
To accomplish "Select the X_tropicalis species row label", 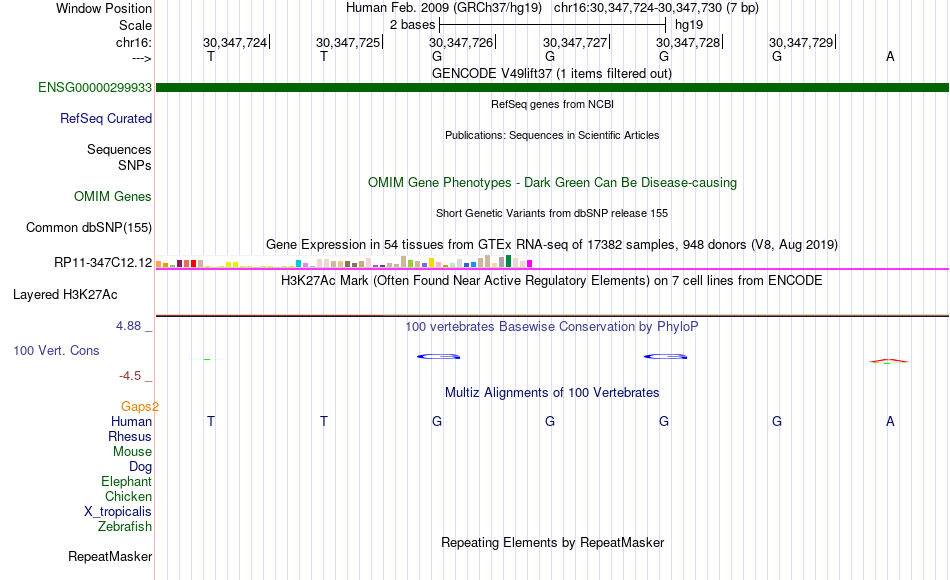I will point(118,512).
